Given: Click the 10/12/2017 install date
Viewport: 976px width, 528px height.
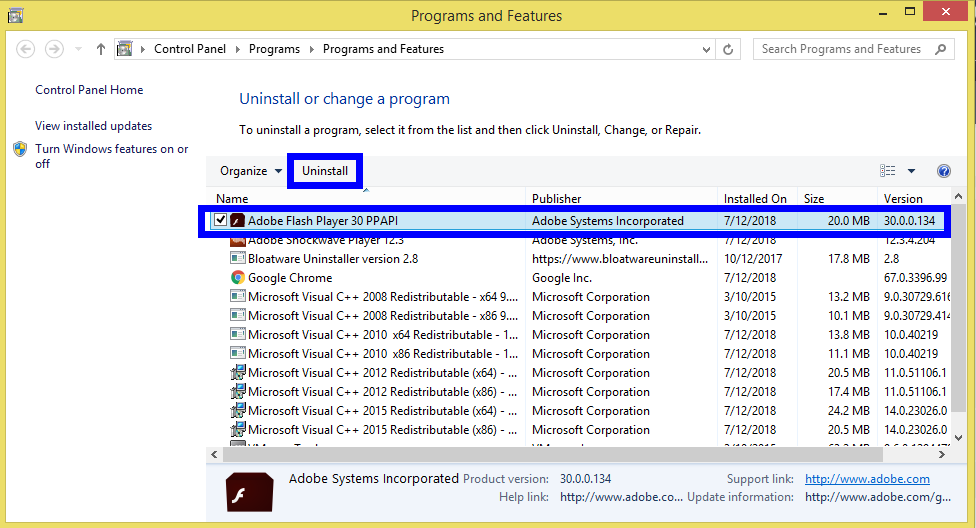Looking at the screenshot, I should click(x=753, y=258).
